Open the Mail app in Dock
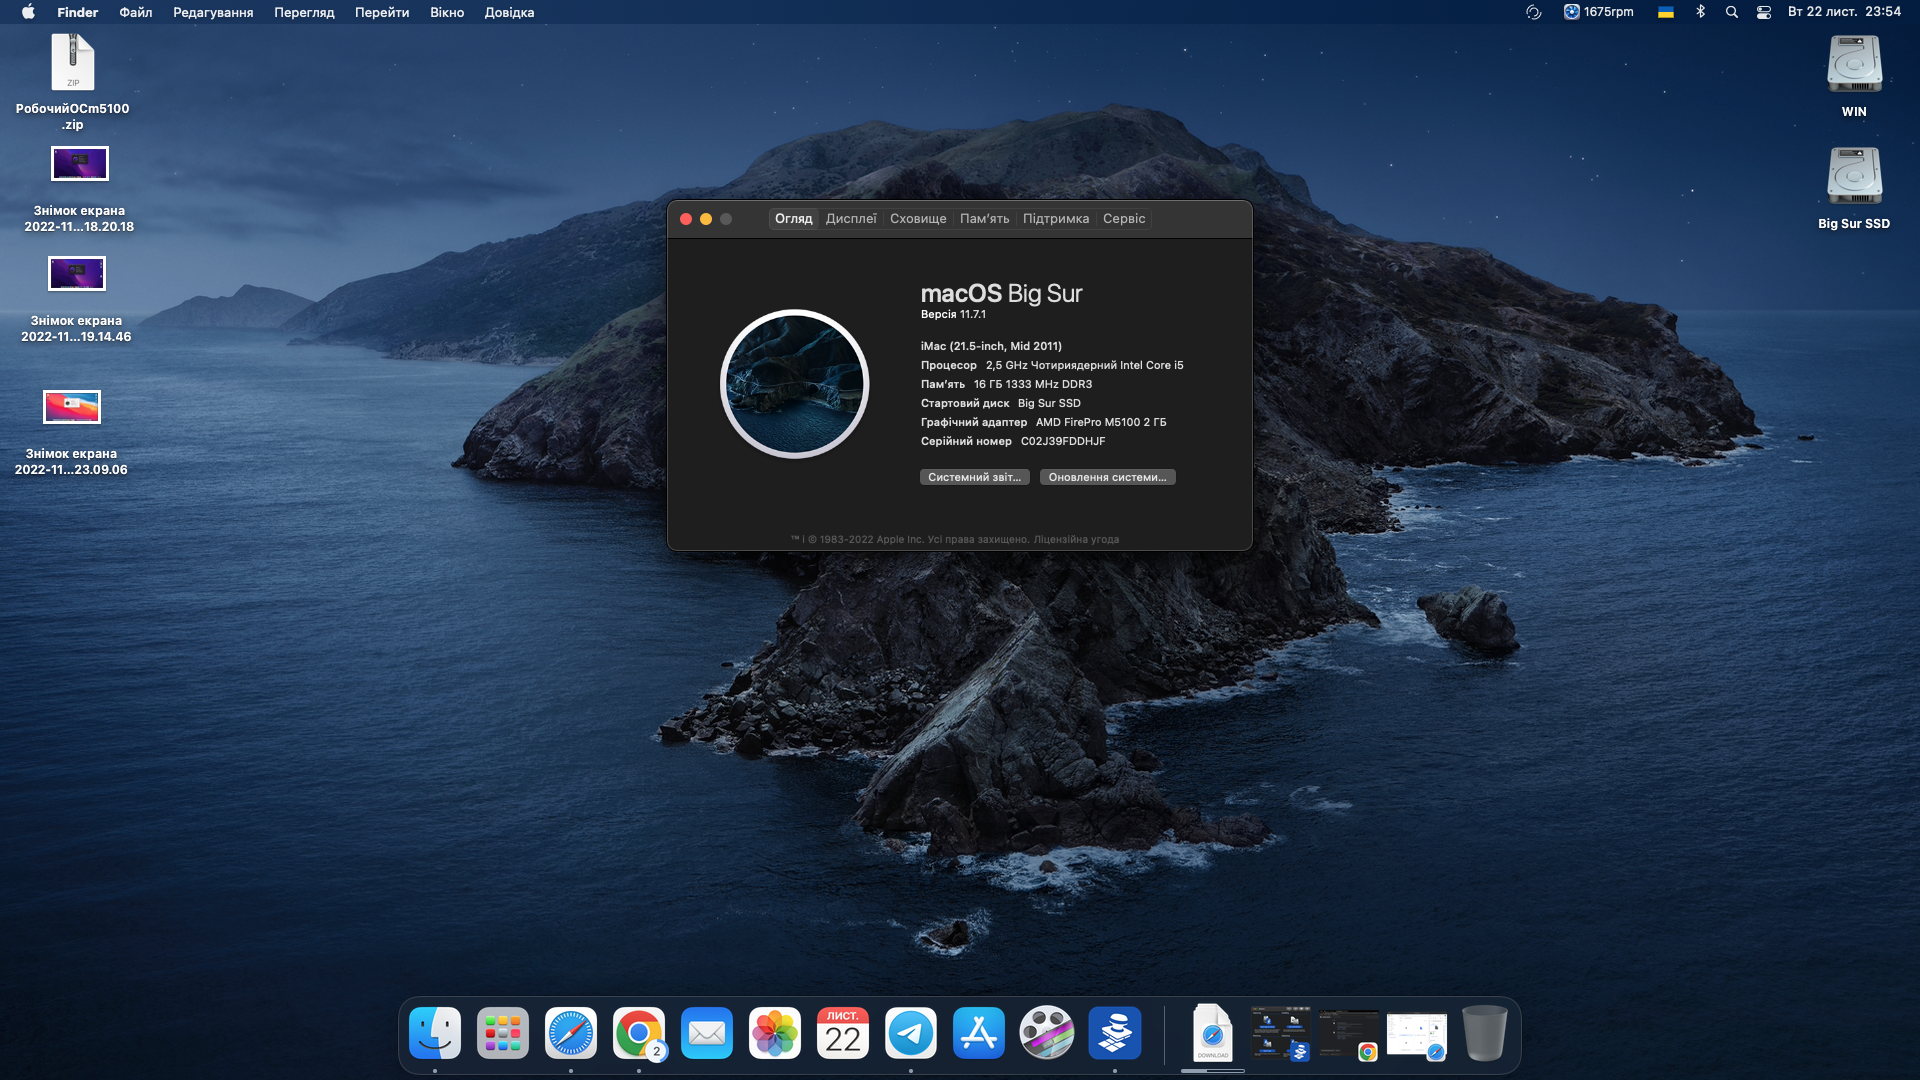Screen dimensions: 1920x1080 point(707,1033)
